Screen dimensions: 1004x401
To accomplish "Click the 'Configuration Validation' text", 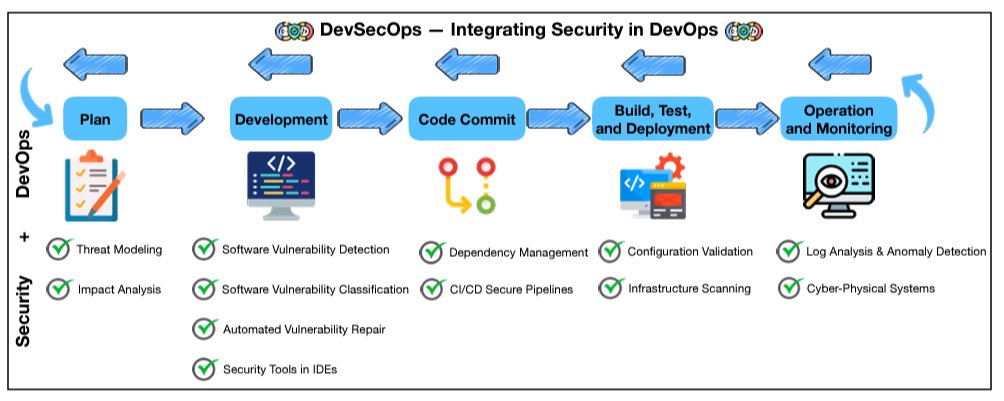I will click(690, 252).
